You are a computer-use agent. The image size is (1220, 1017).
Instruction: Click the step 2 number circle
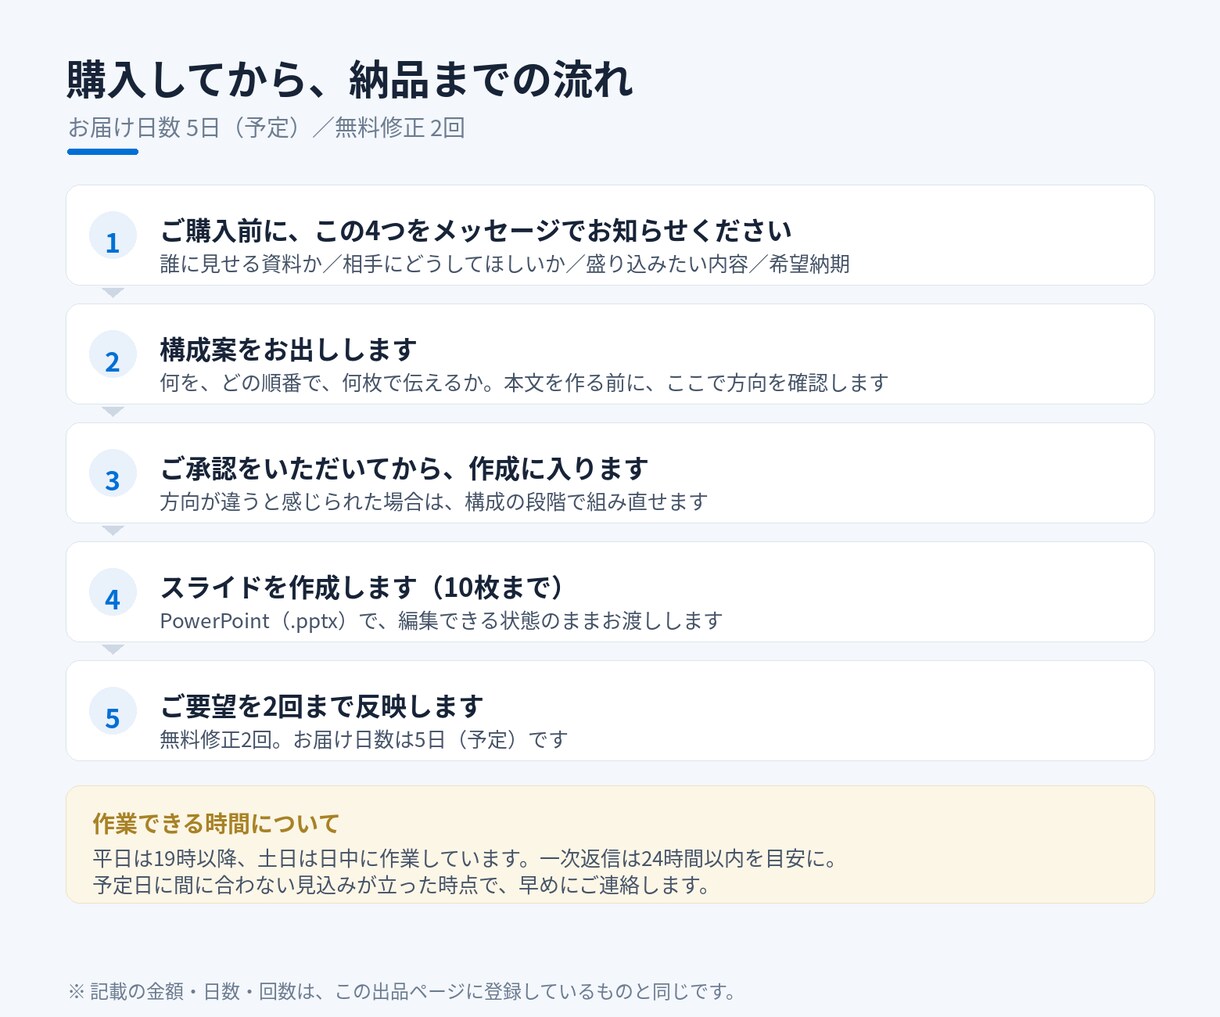coord(113,355)
